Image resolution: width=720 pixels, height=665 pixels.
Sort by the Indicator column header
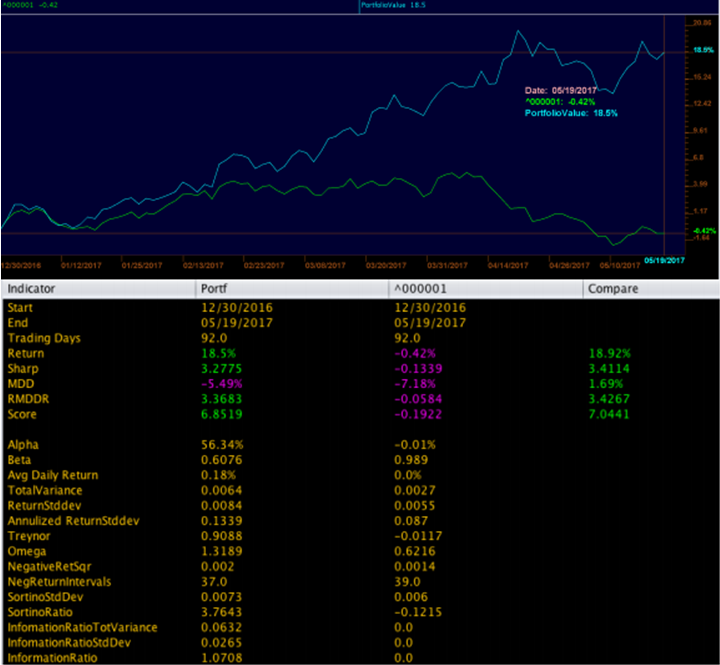pyautogui.click(x=98, y=289)
